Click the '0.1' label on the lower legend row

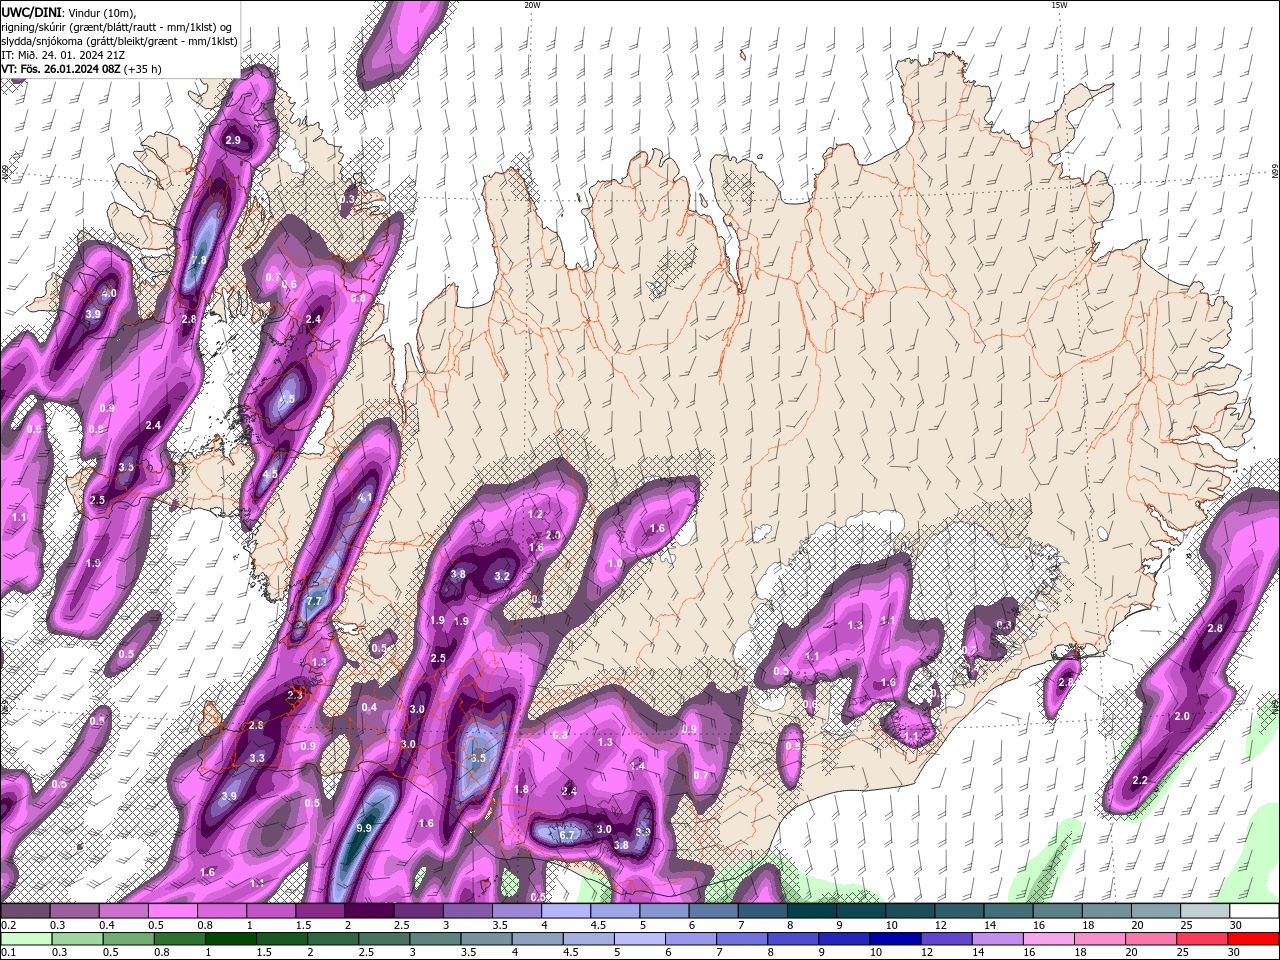coord(8,951)
